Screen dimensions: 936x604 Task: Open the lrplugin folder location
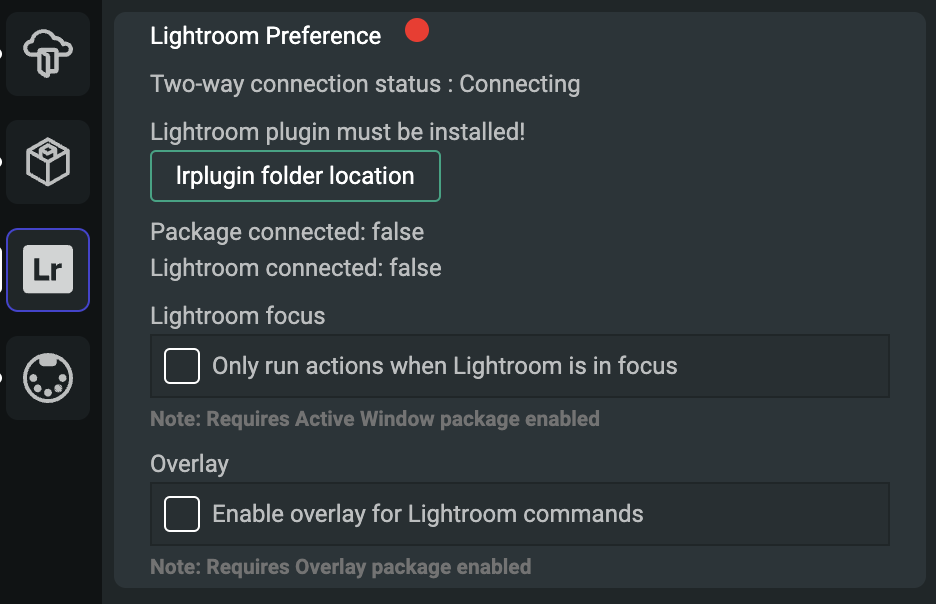[x=295, y=176]
